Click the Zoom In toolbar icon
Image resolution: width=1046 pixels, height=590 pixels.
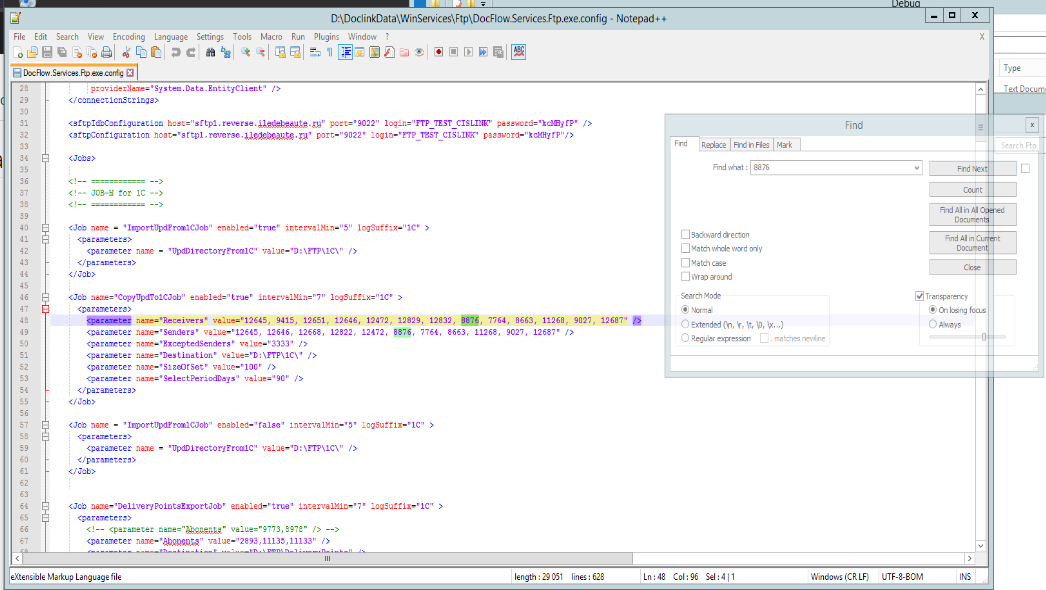tap(245, 52)
